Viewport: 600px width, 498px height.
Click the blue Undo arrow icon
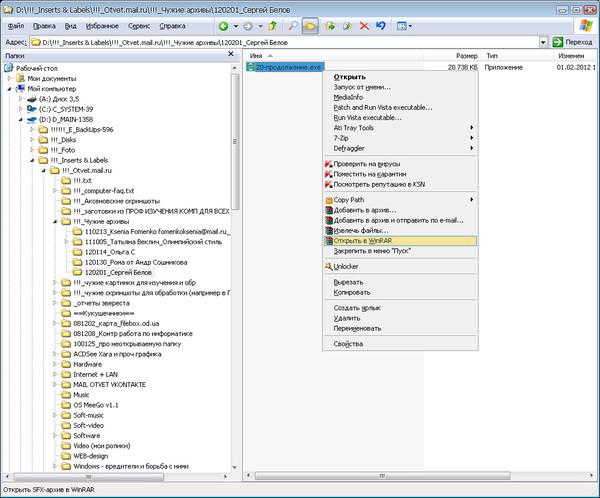click(381, 26)
